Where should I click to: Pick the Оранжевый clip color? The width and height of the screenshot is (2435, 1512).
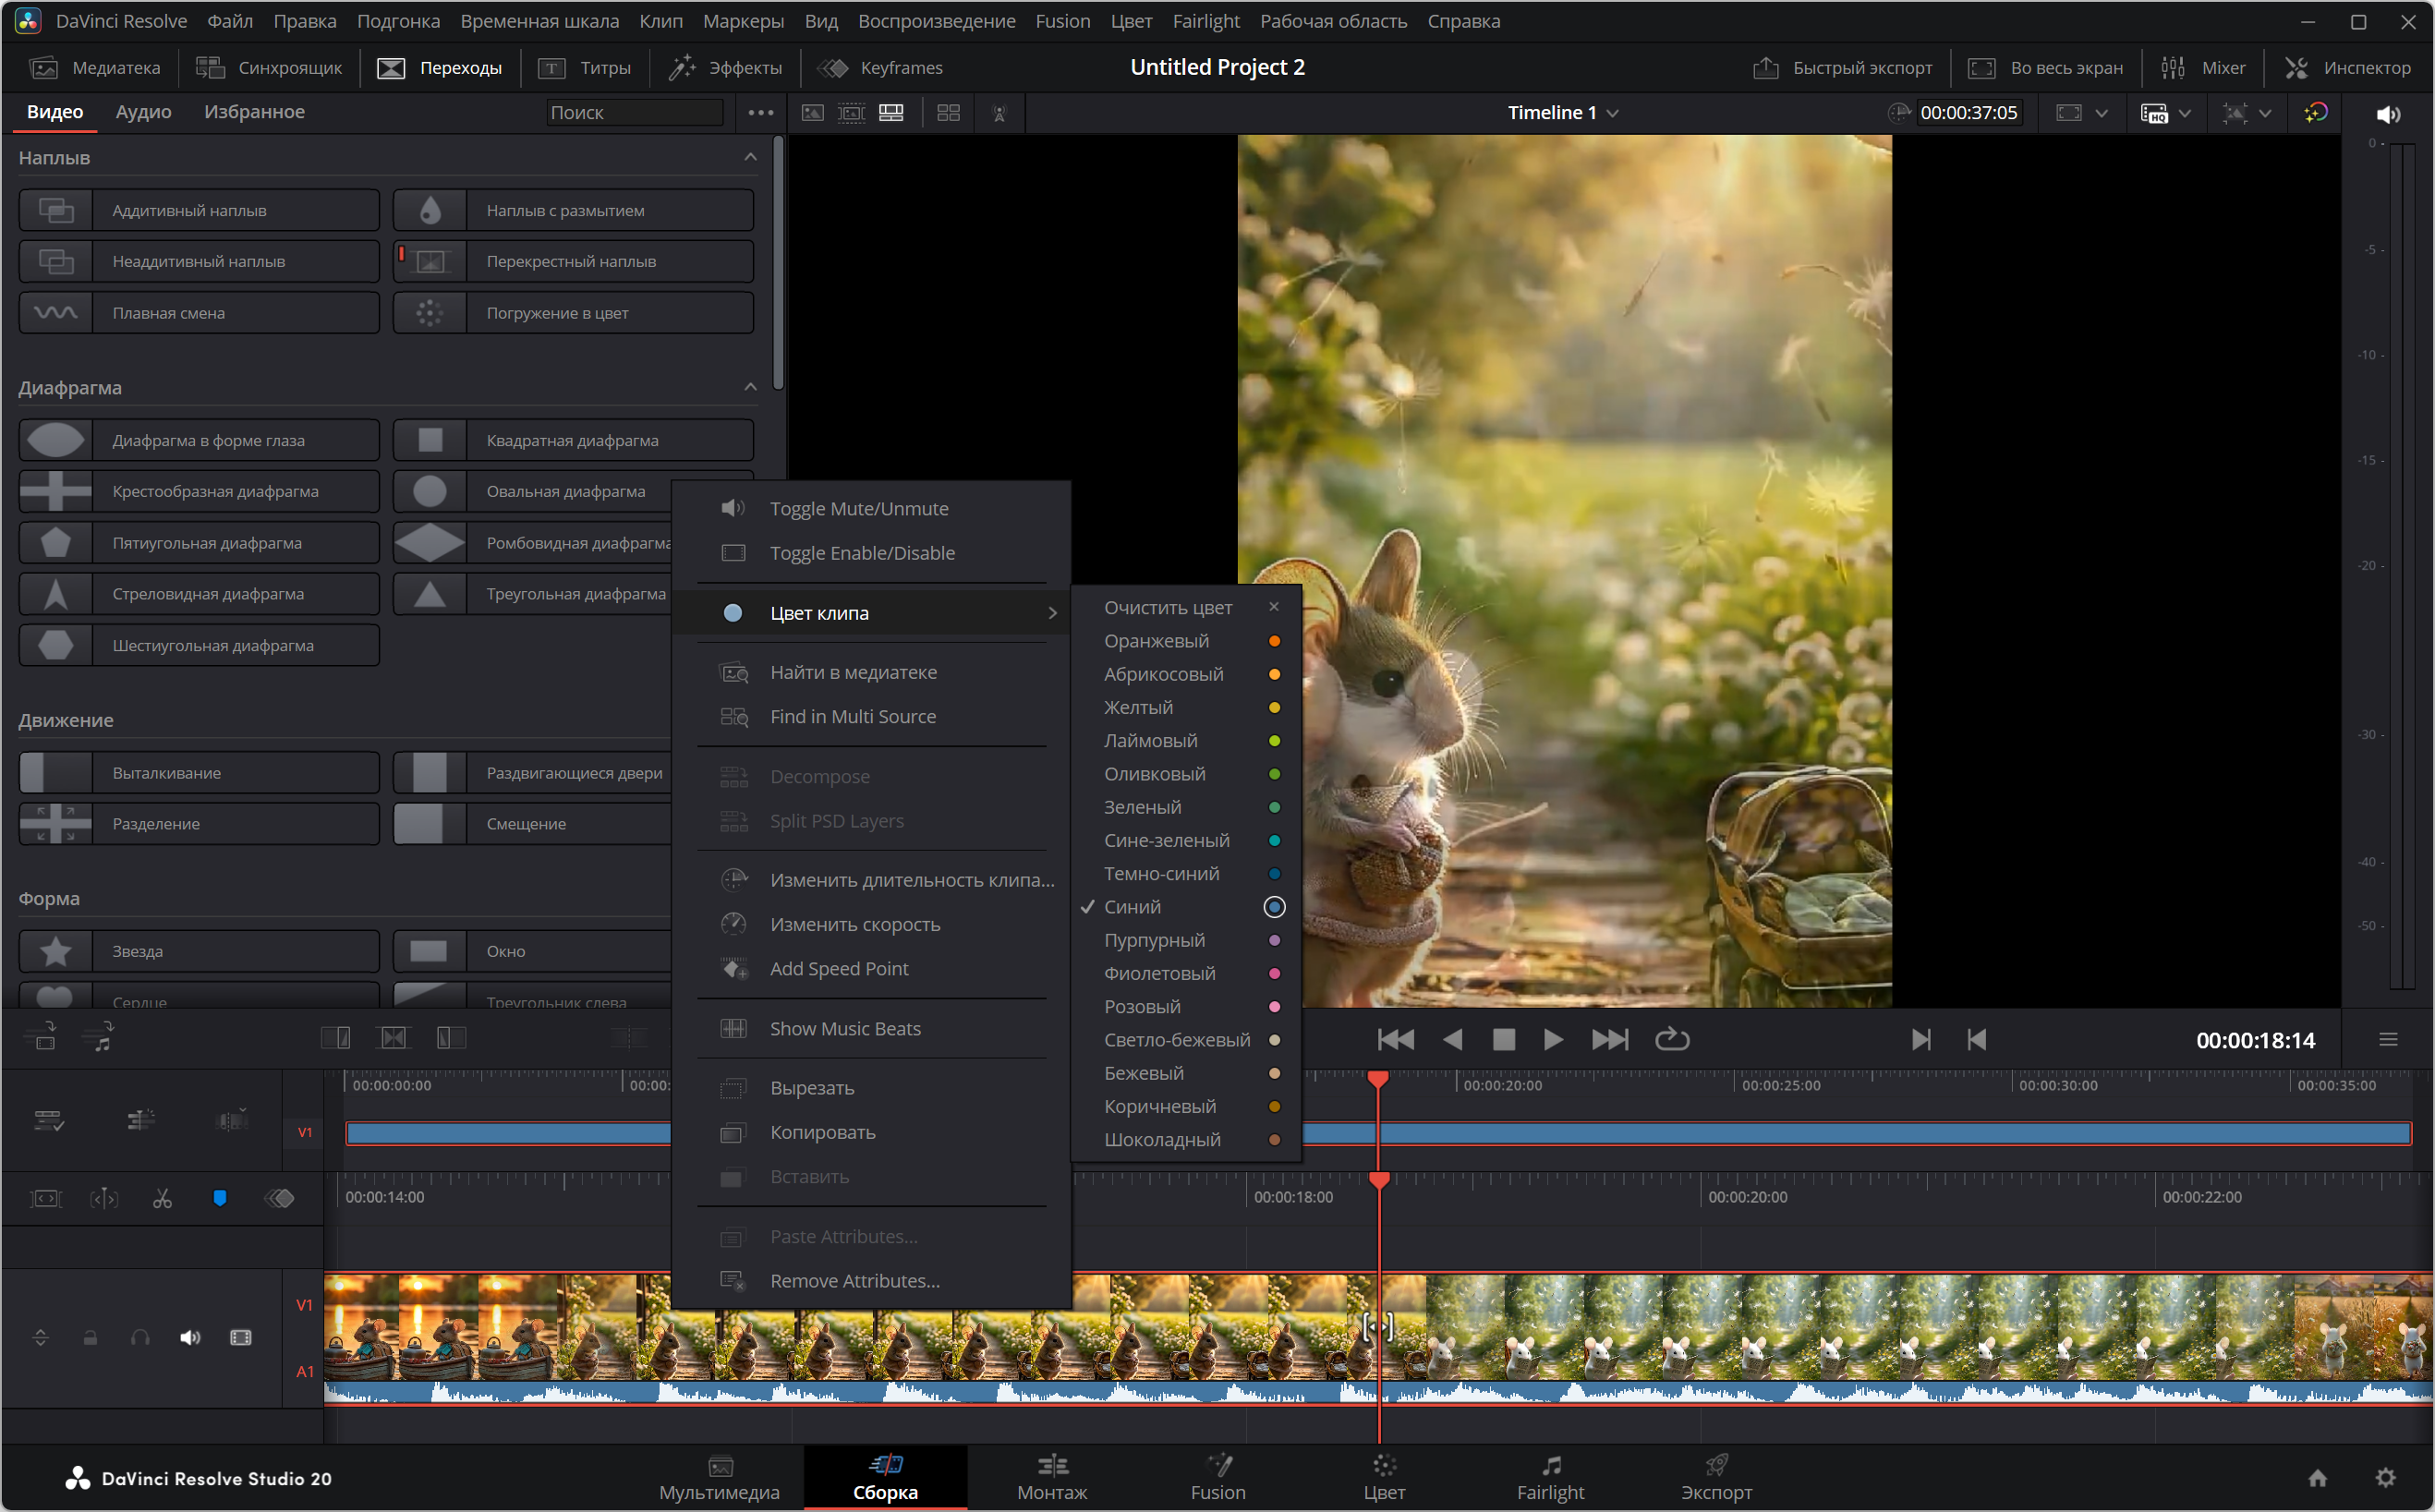pyautogui.click(x=1157, y=641)
